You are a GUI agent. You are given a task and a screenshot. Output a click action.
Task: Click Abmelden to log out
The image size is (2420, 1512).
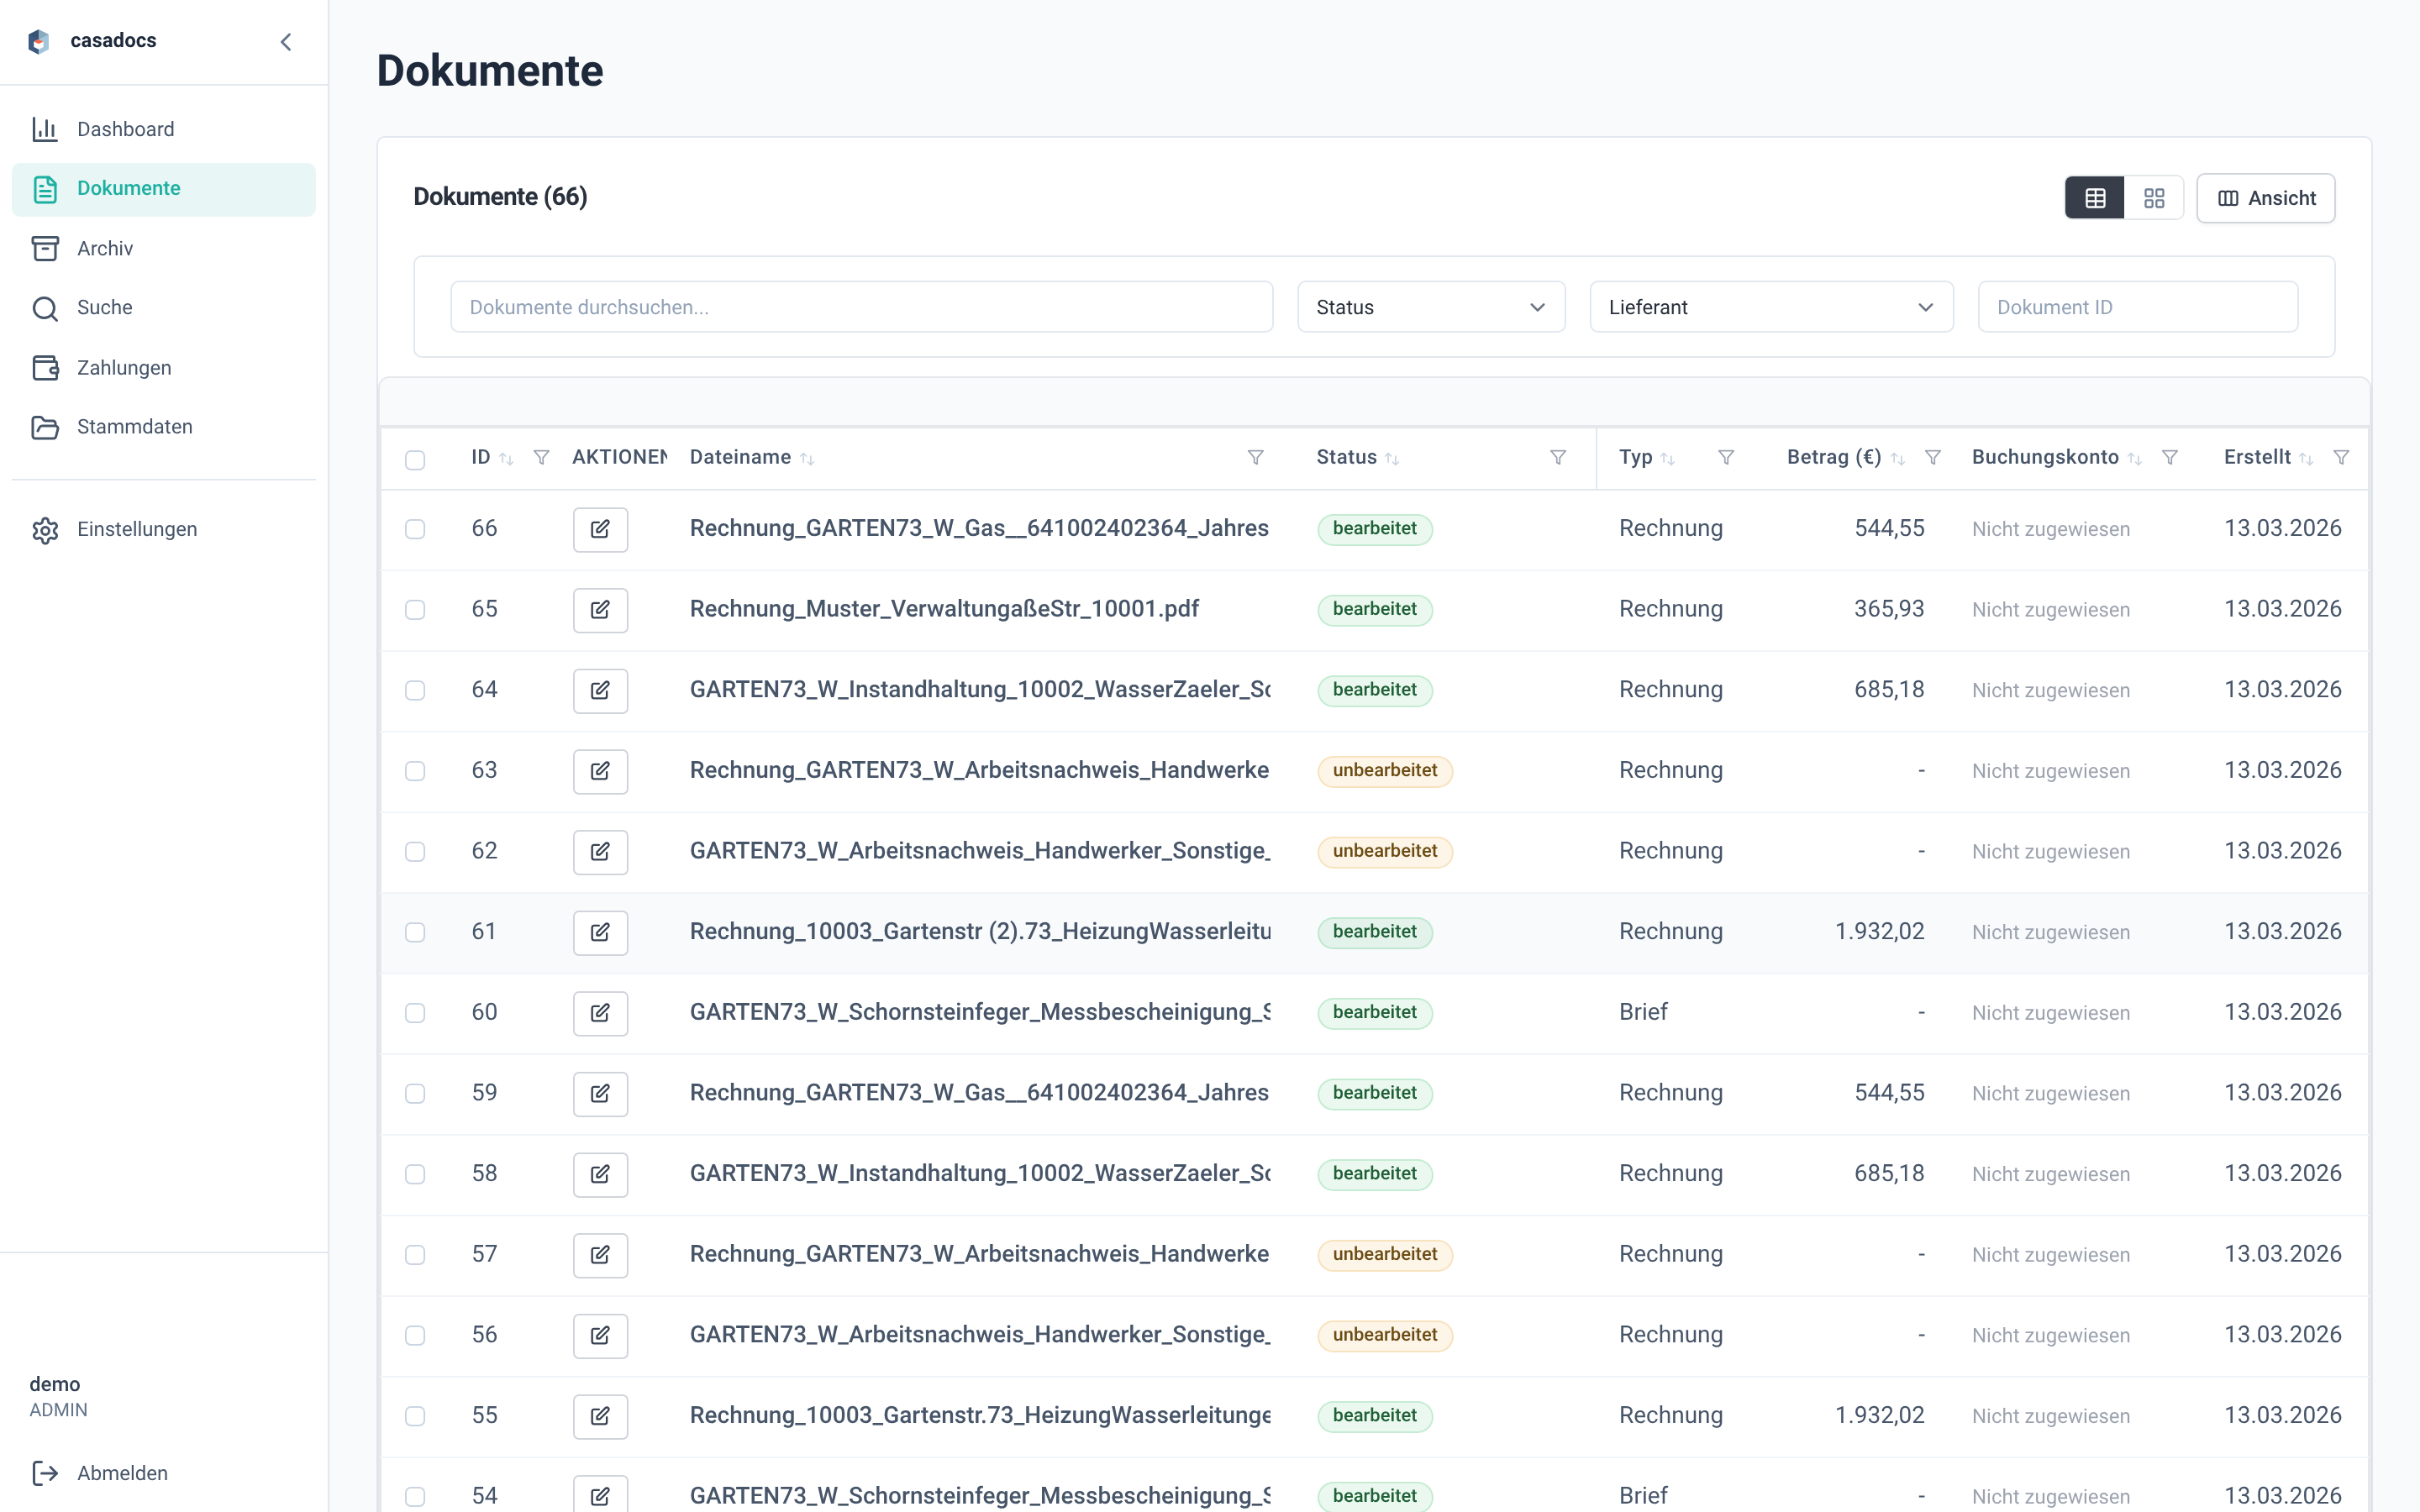122,1473
